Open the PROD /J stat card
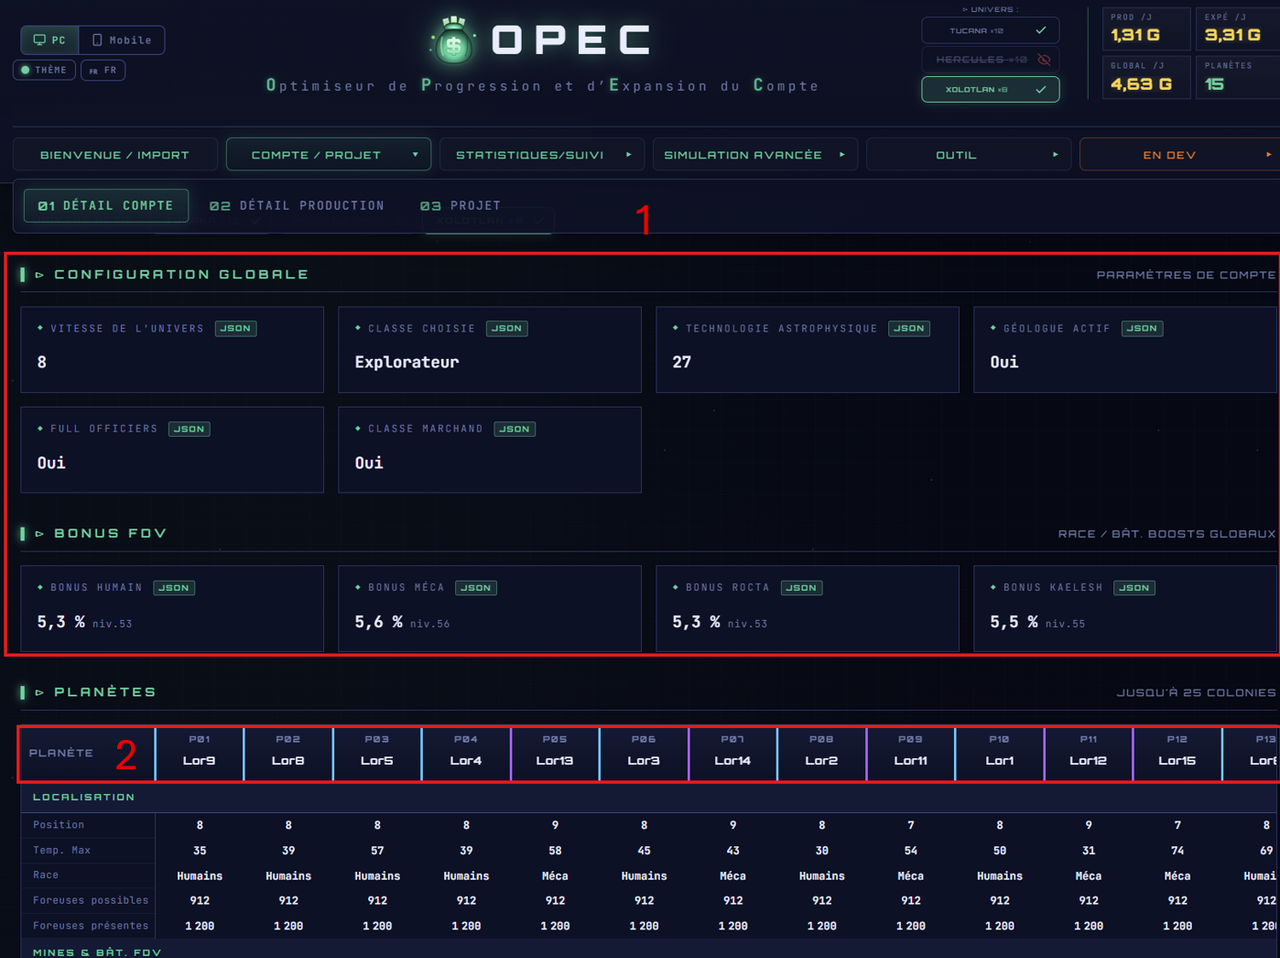This screenshot has height=958, width=1280. point(1147,29)
